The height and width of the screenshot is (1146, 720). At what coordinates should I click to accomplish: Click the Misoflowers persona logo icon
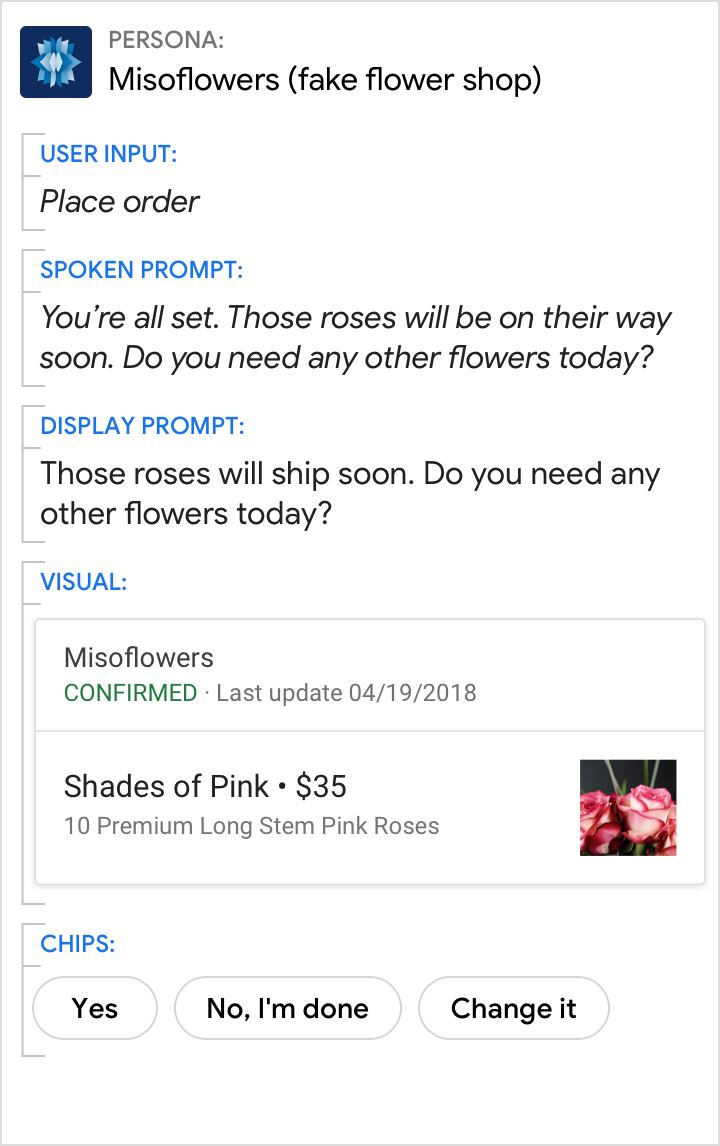56,62
